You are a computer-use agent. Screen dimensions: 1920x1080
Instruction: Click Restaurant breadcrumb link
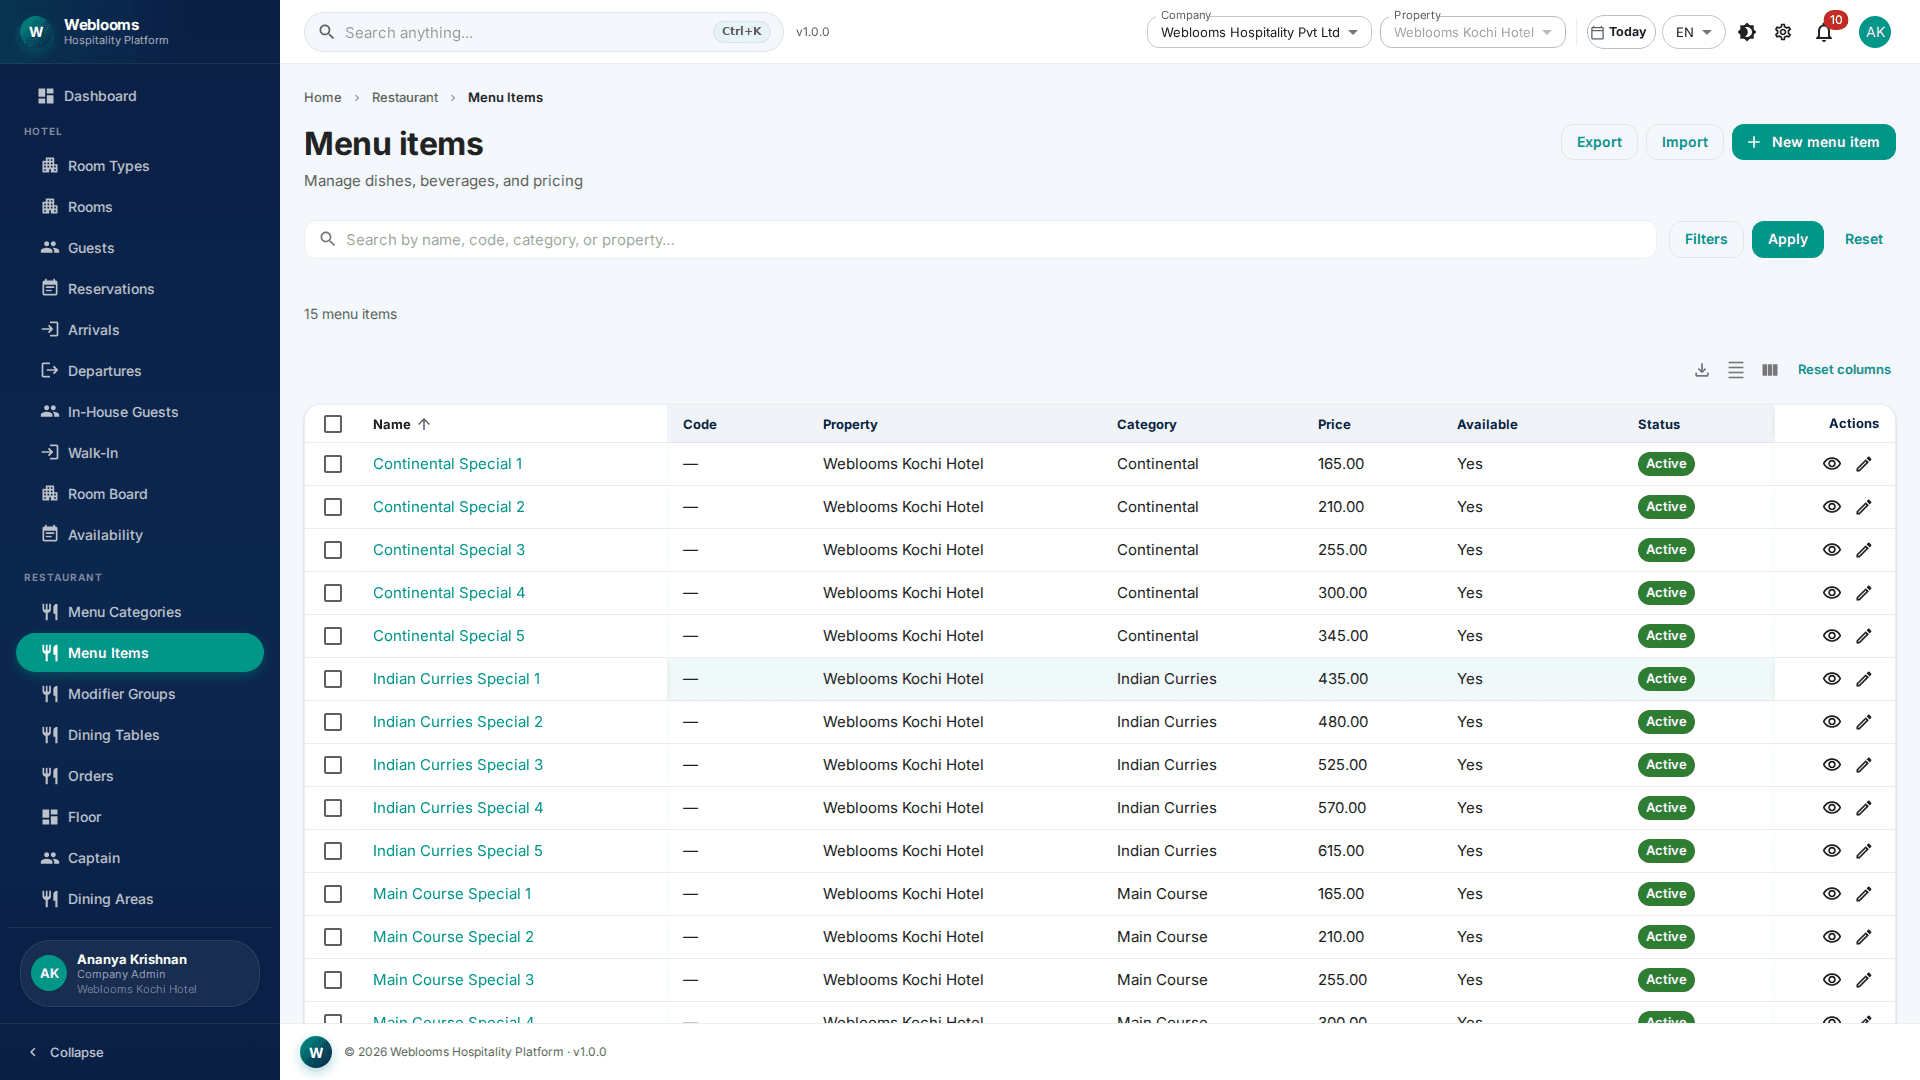pos(405,98)
